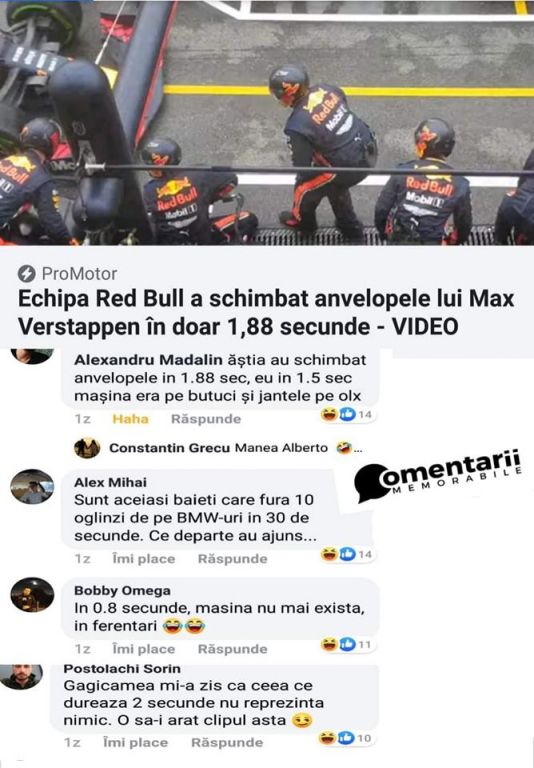Screen dimensions: 534x768
Task: Like Postolachi Sorin's comment with Îmi place
Action: 135,743
